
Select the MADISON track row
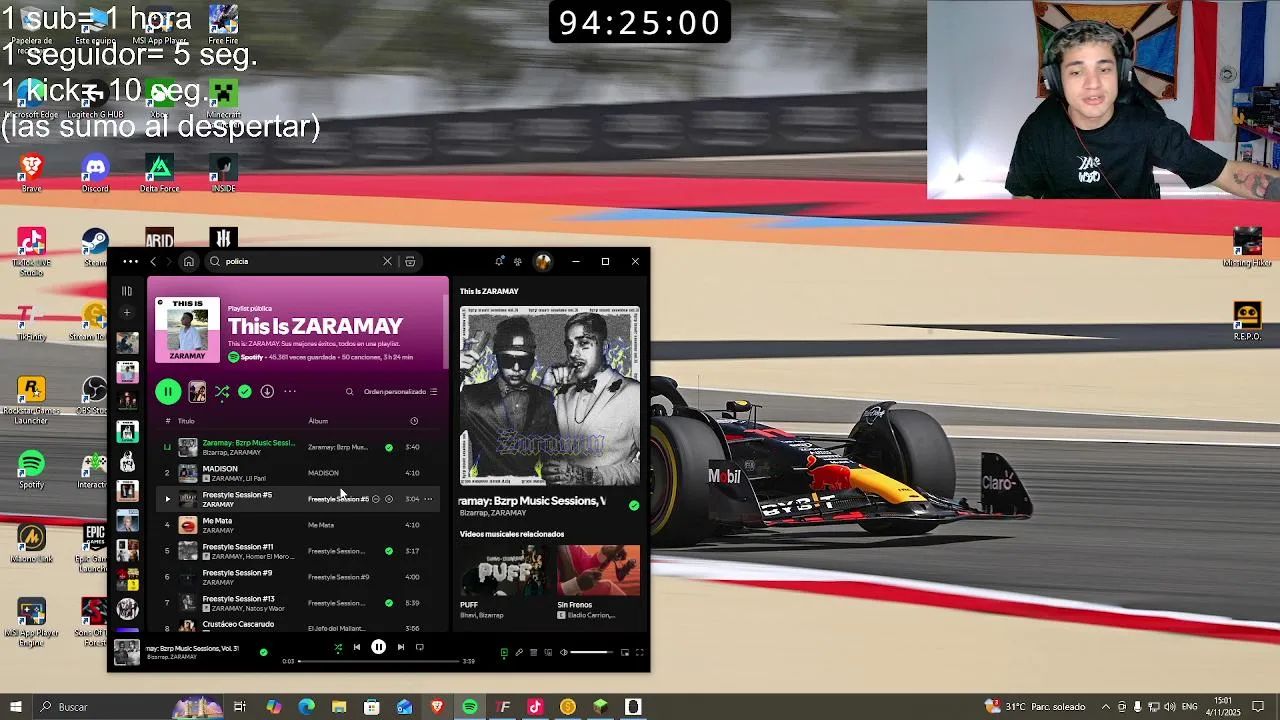(300, 473)
